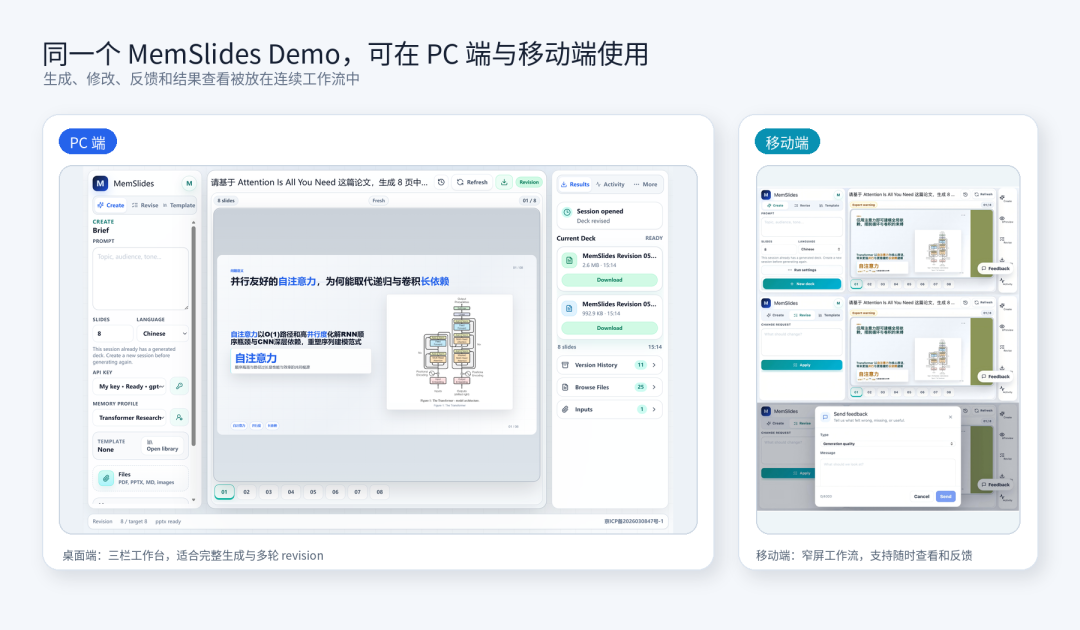
Task: Click the "01 / 8" page counter on PC
Action: (529, 200)
